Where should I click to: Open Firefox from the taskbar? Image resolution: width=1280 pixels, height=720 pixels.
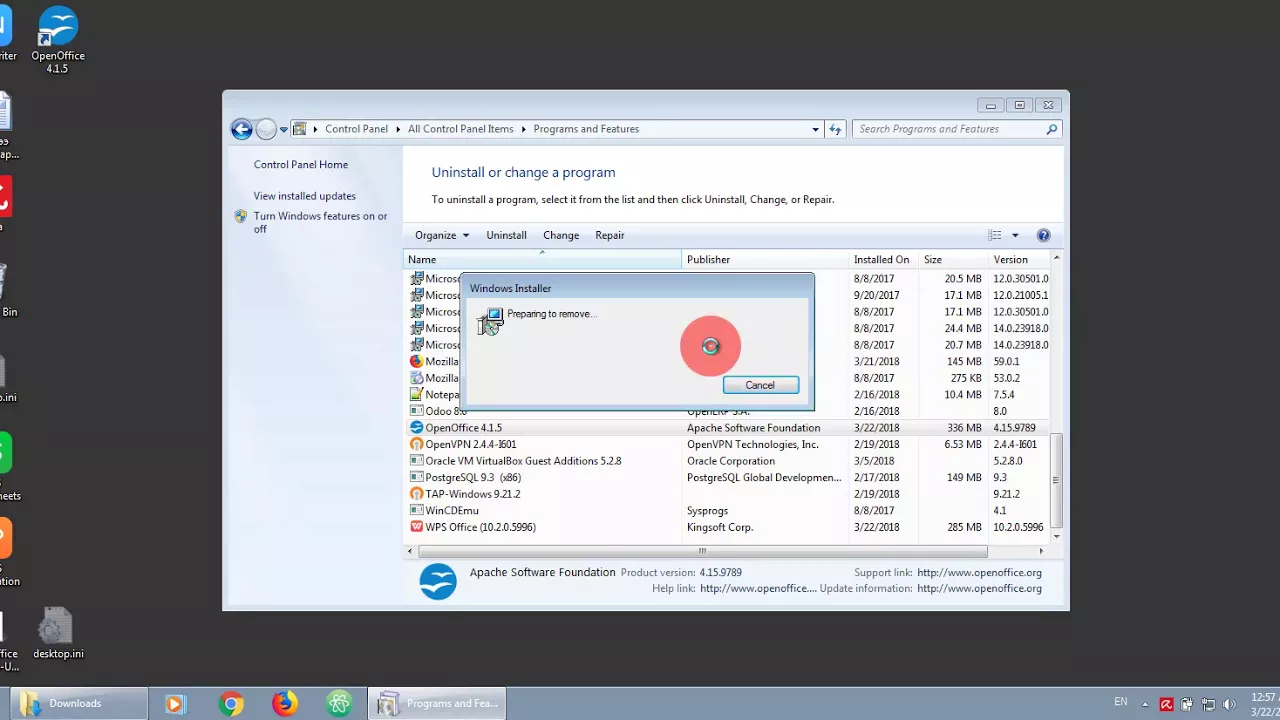(285, 704)
